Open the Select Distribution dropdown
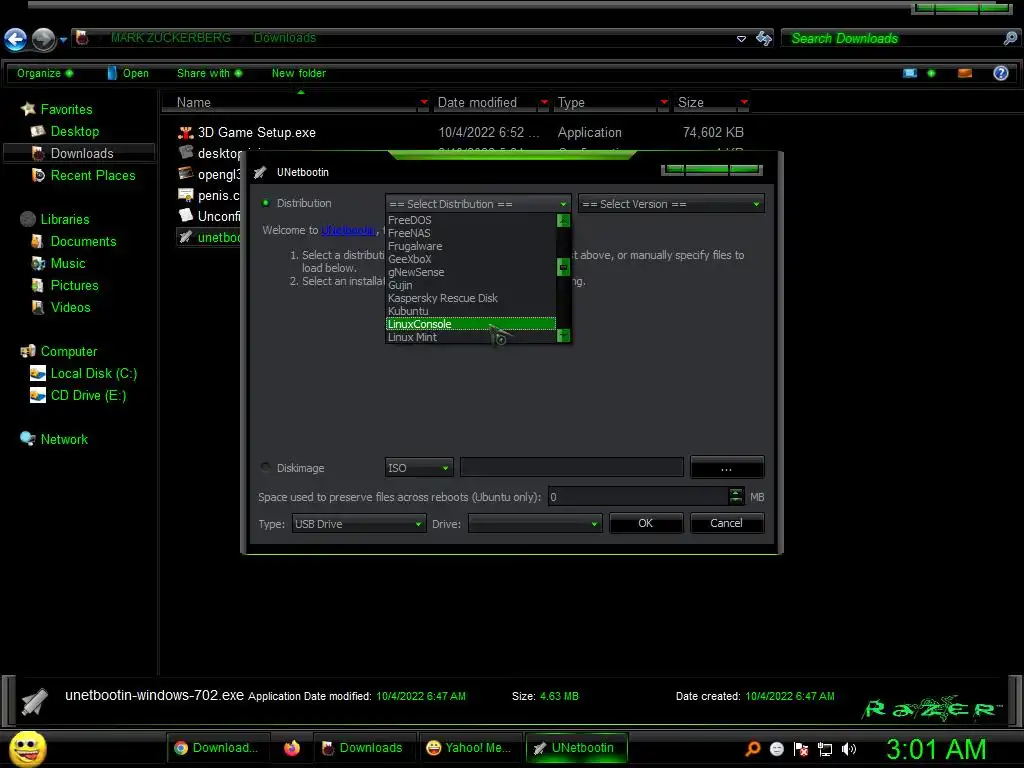Image resolution: width=1024 pixels, height=768 pixels. coord(478,204)
